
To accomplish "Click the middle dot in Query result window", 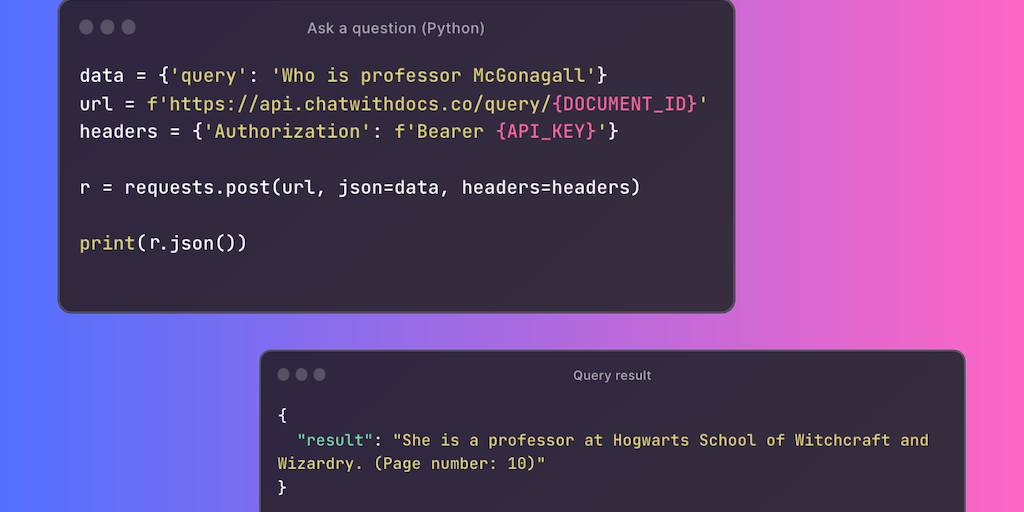I will pos(302,375).
